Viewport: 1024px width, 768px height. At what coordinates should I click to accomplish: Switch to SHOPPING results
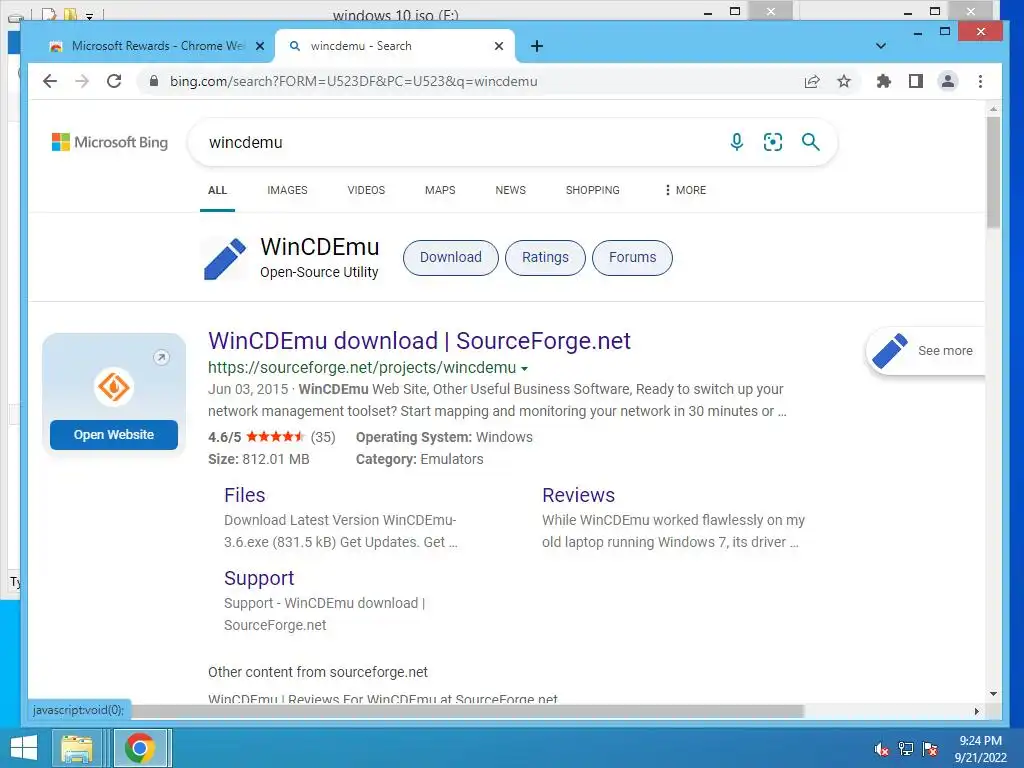(x=593, y=190)
